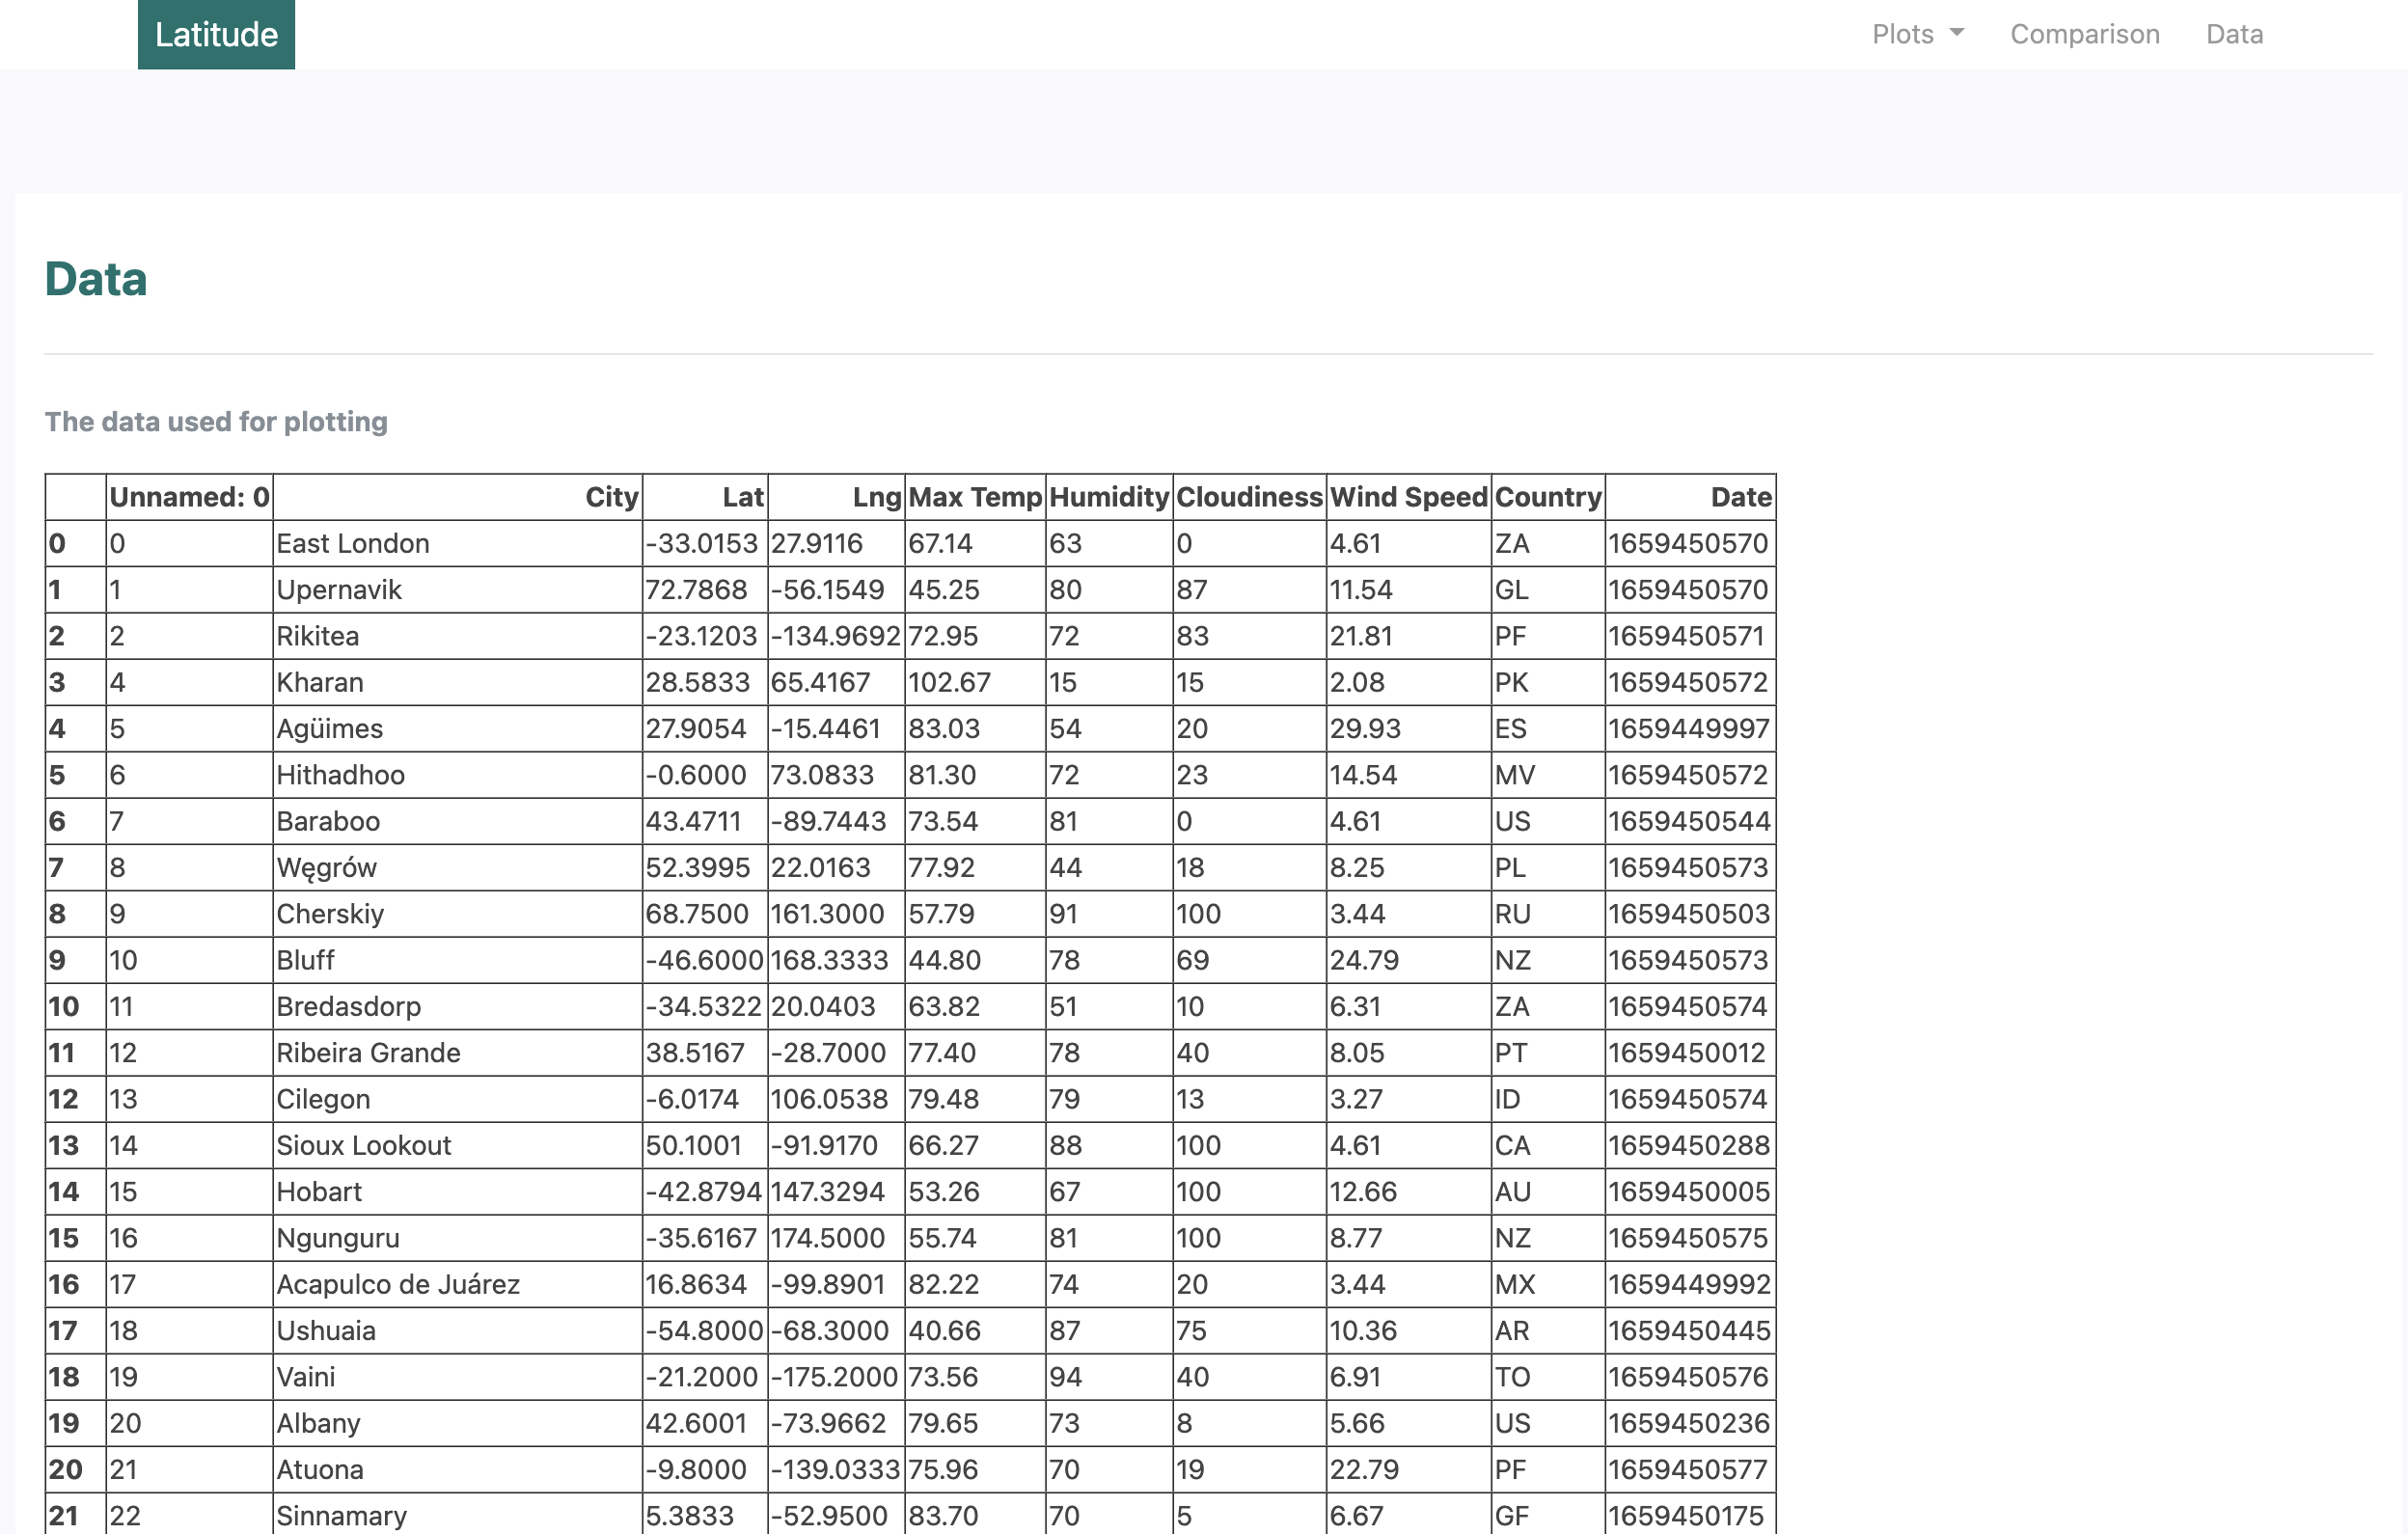Select the City column header
The width and height of the screenshot is (2408, 1534).
coord(611,497)
